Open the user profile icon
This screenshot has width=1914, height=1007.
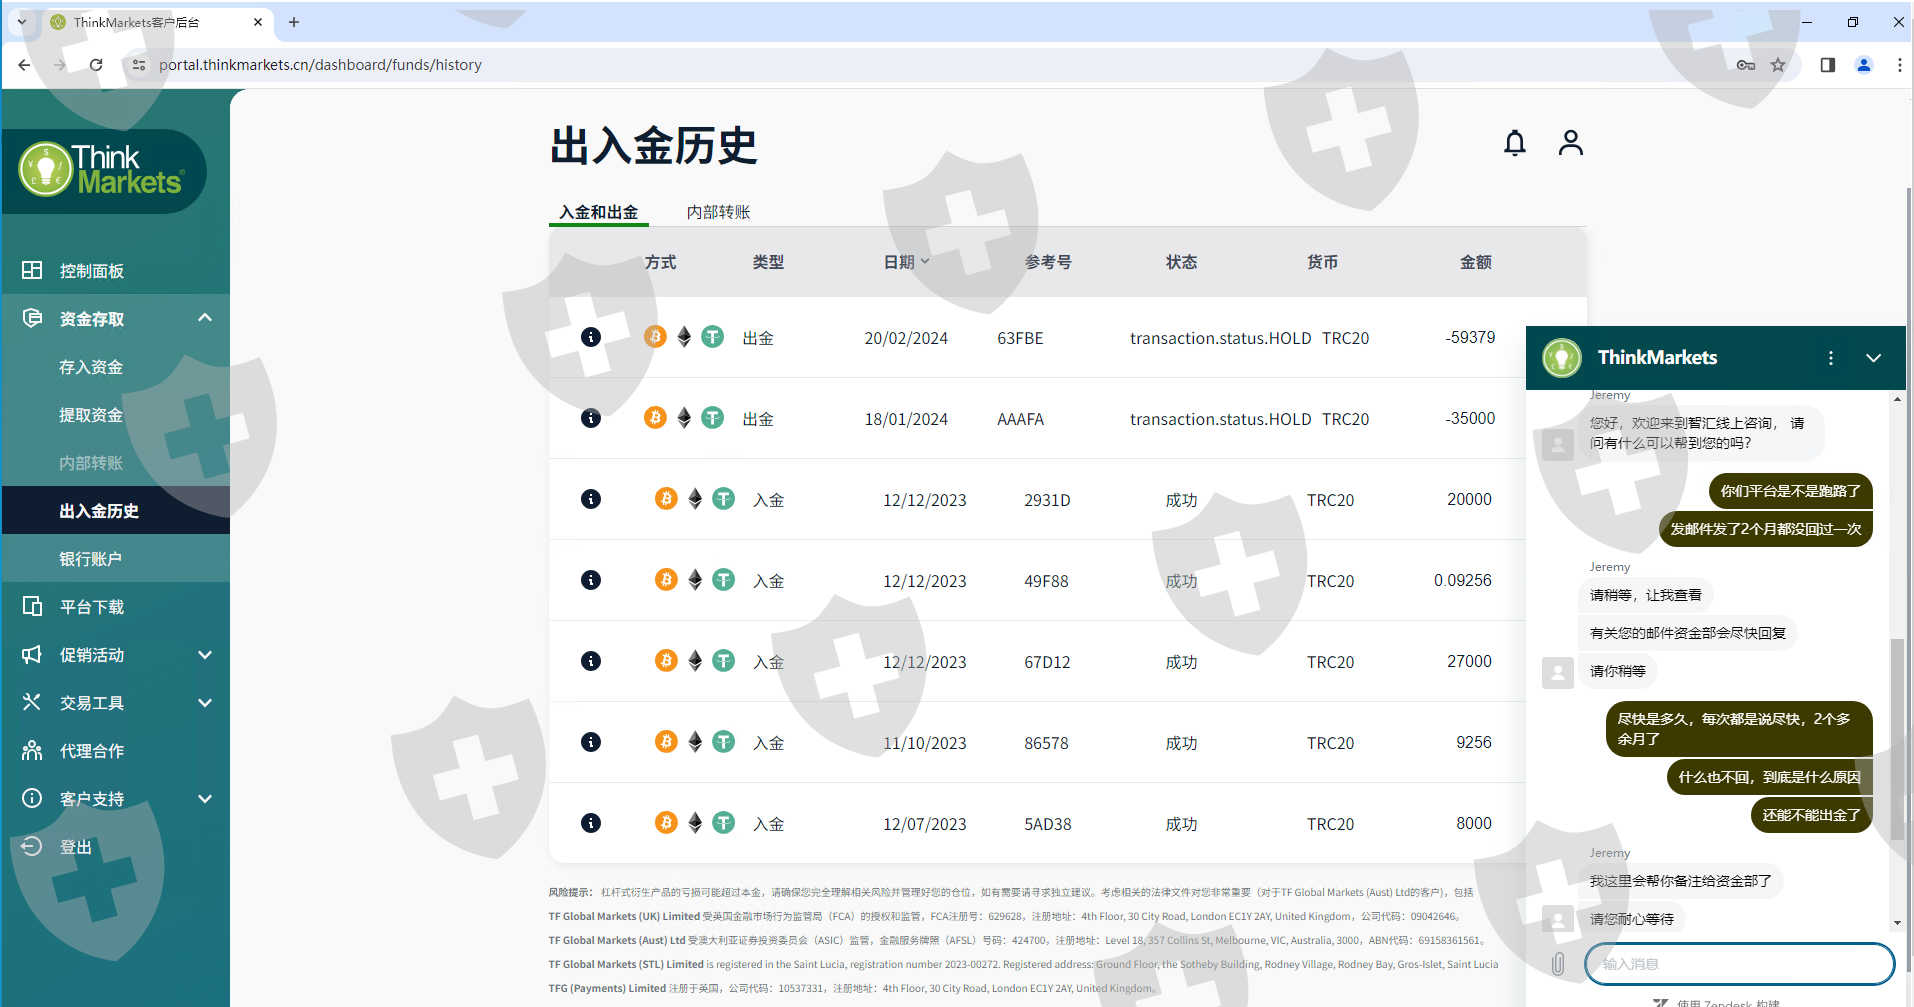[1570, 143]
